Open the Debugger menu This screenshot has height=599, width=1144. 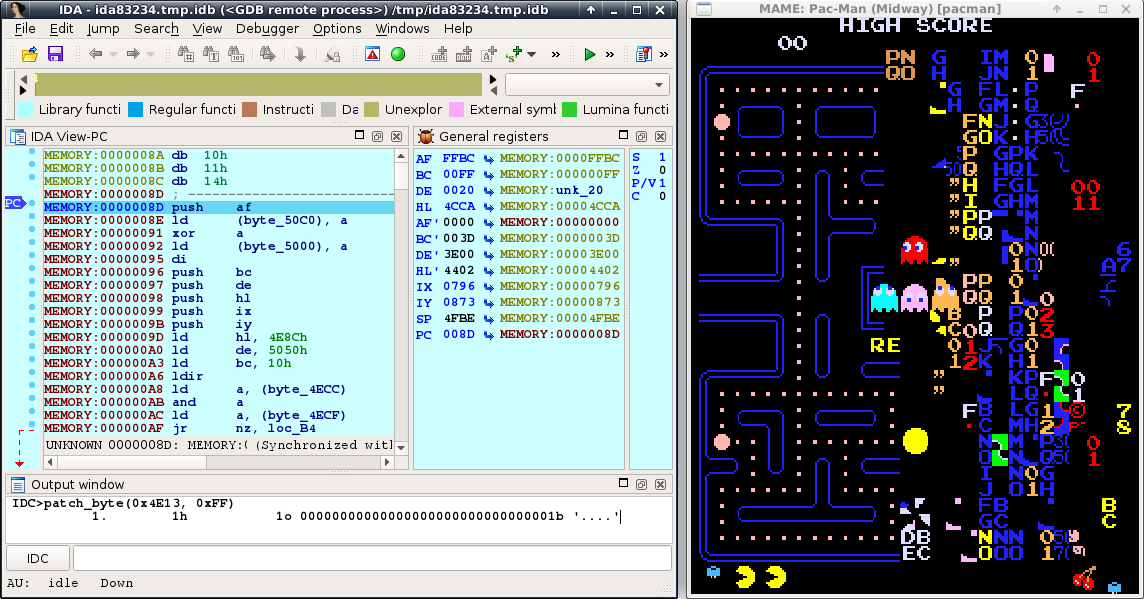(267, 28)
